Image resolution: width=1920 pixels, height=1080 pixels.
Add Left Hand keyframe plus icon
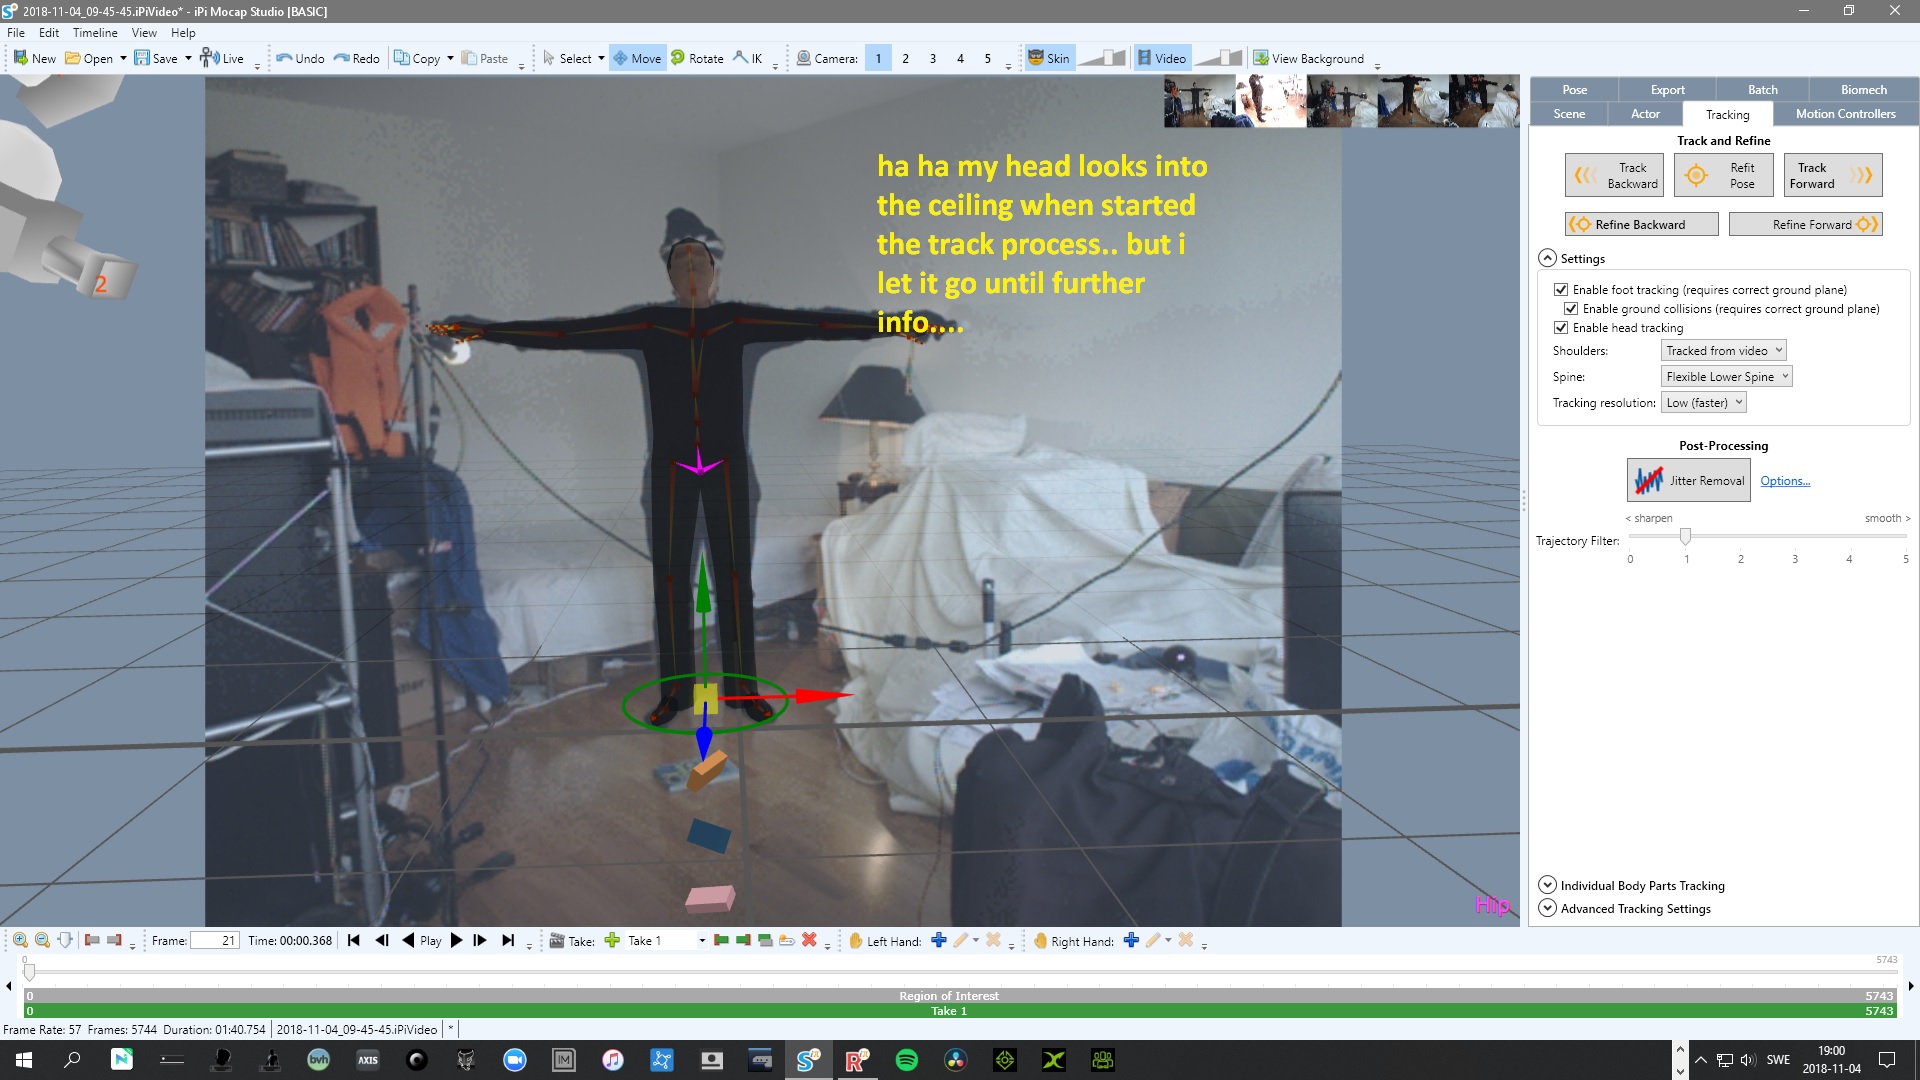point(938,940)
